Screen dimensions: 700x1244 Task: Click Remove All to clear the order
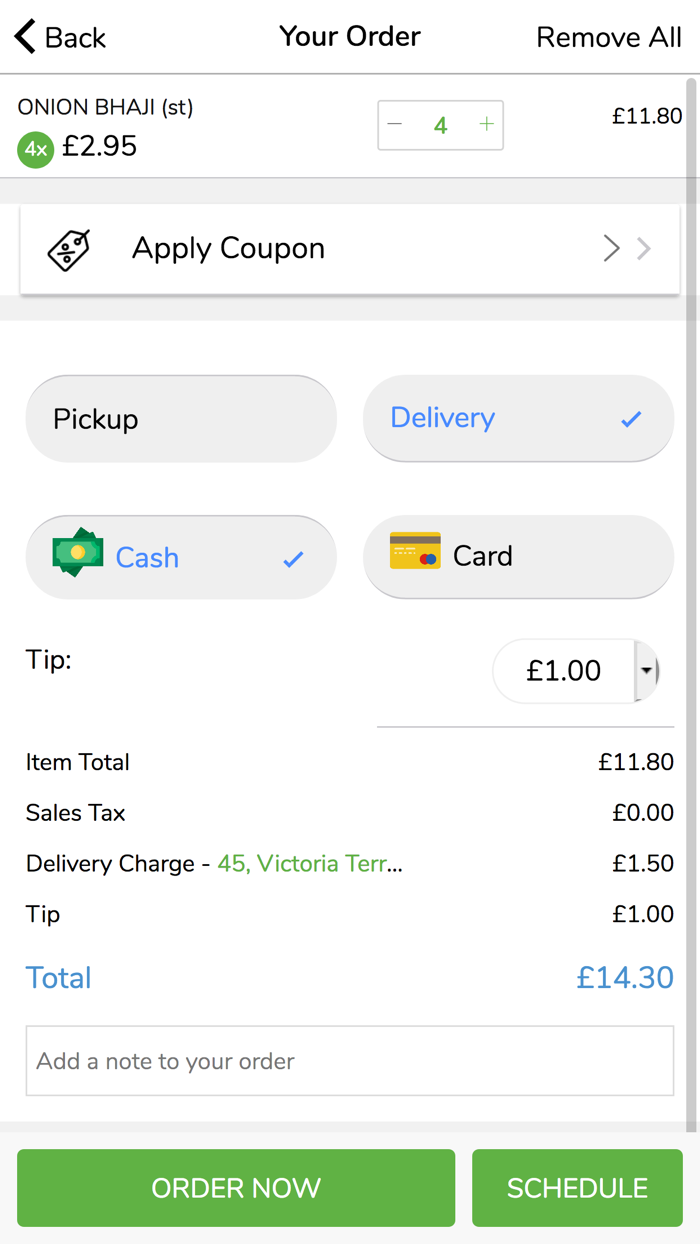[608, 37]
